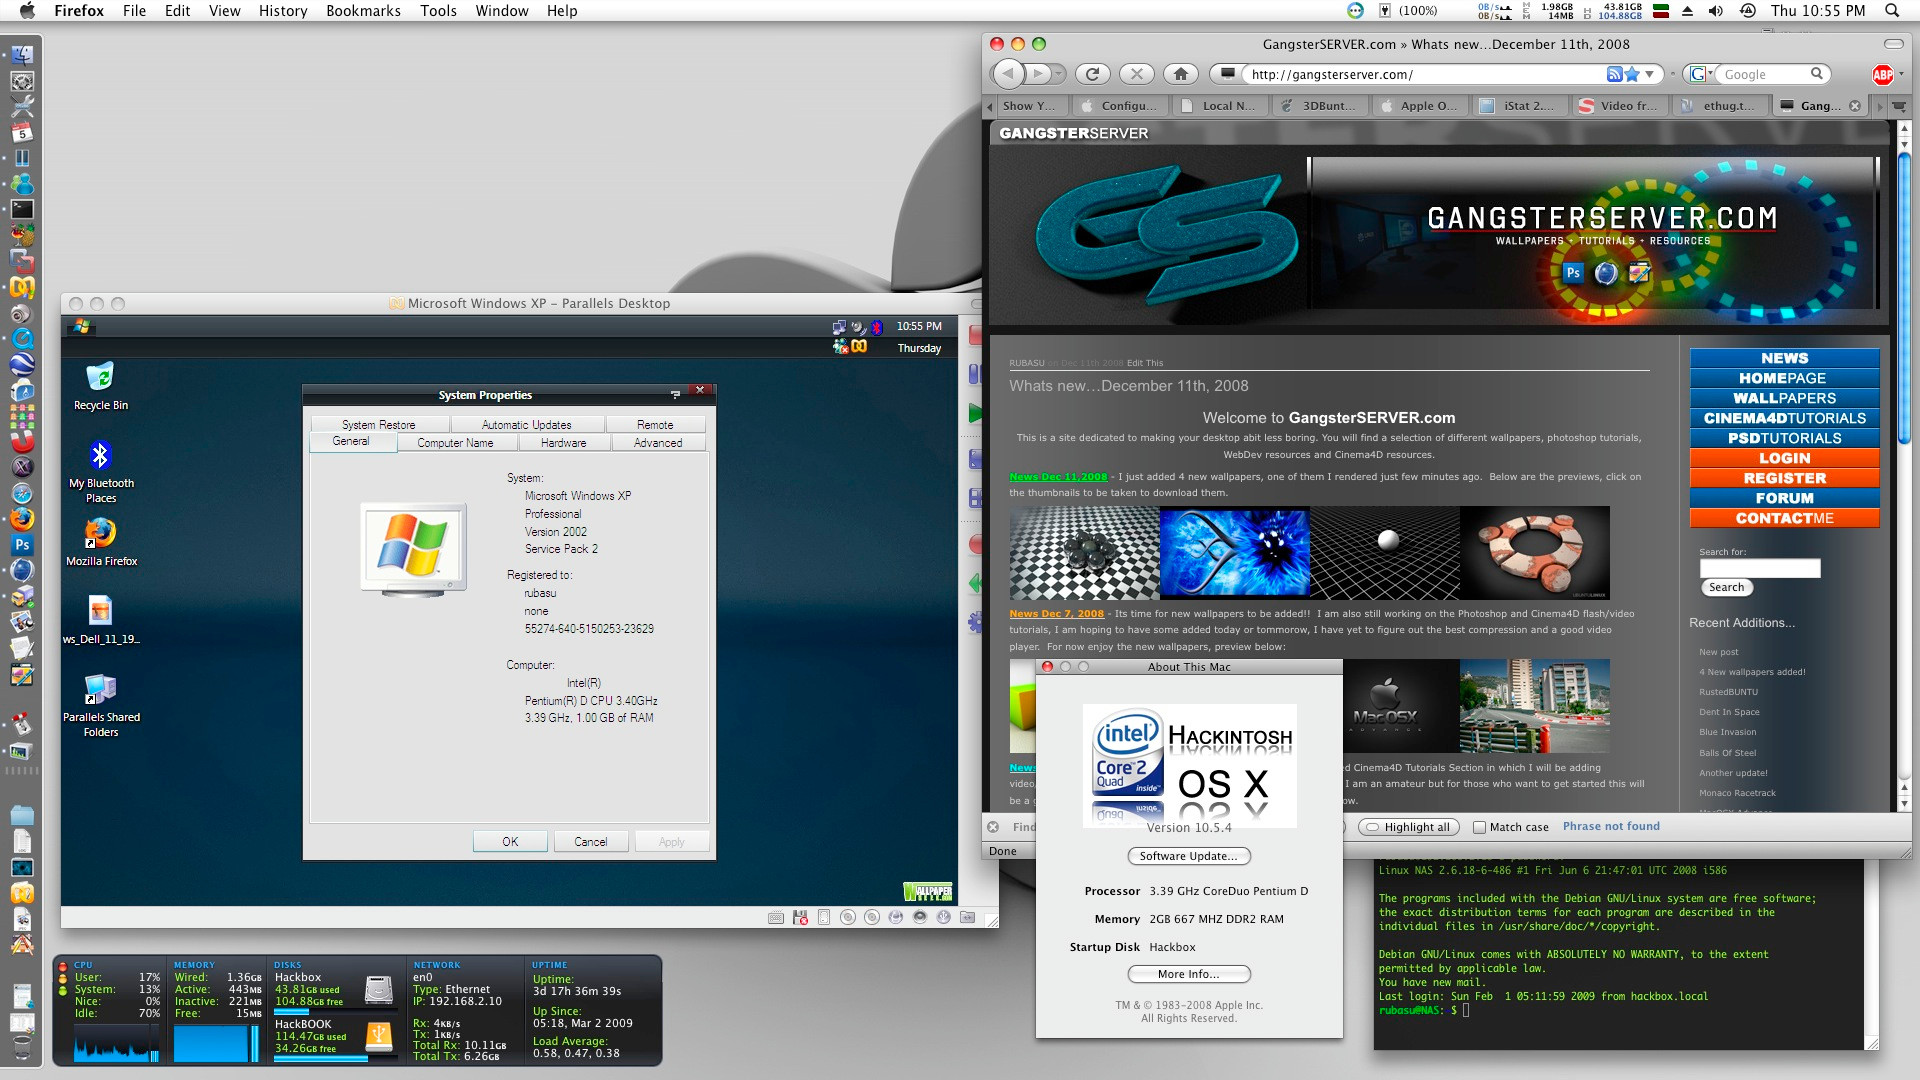Select the System Restore tab

pyautogui.click(x=378, y=425)
